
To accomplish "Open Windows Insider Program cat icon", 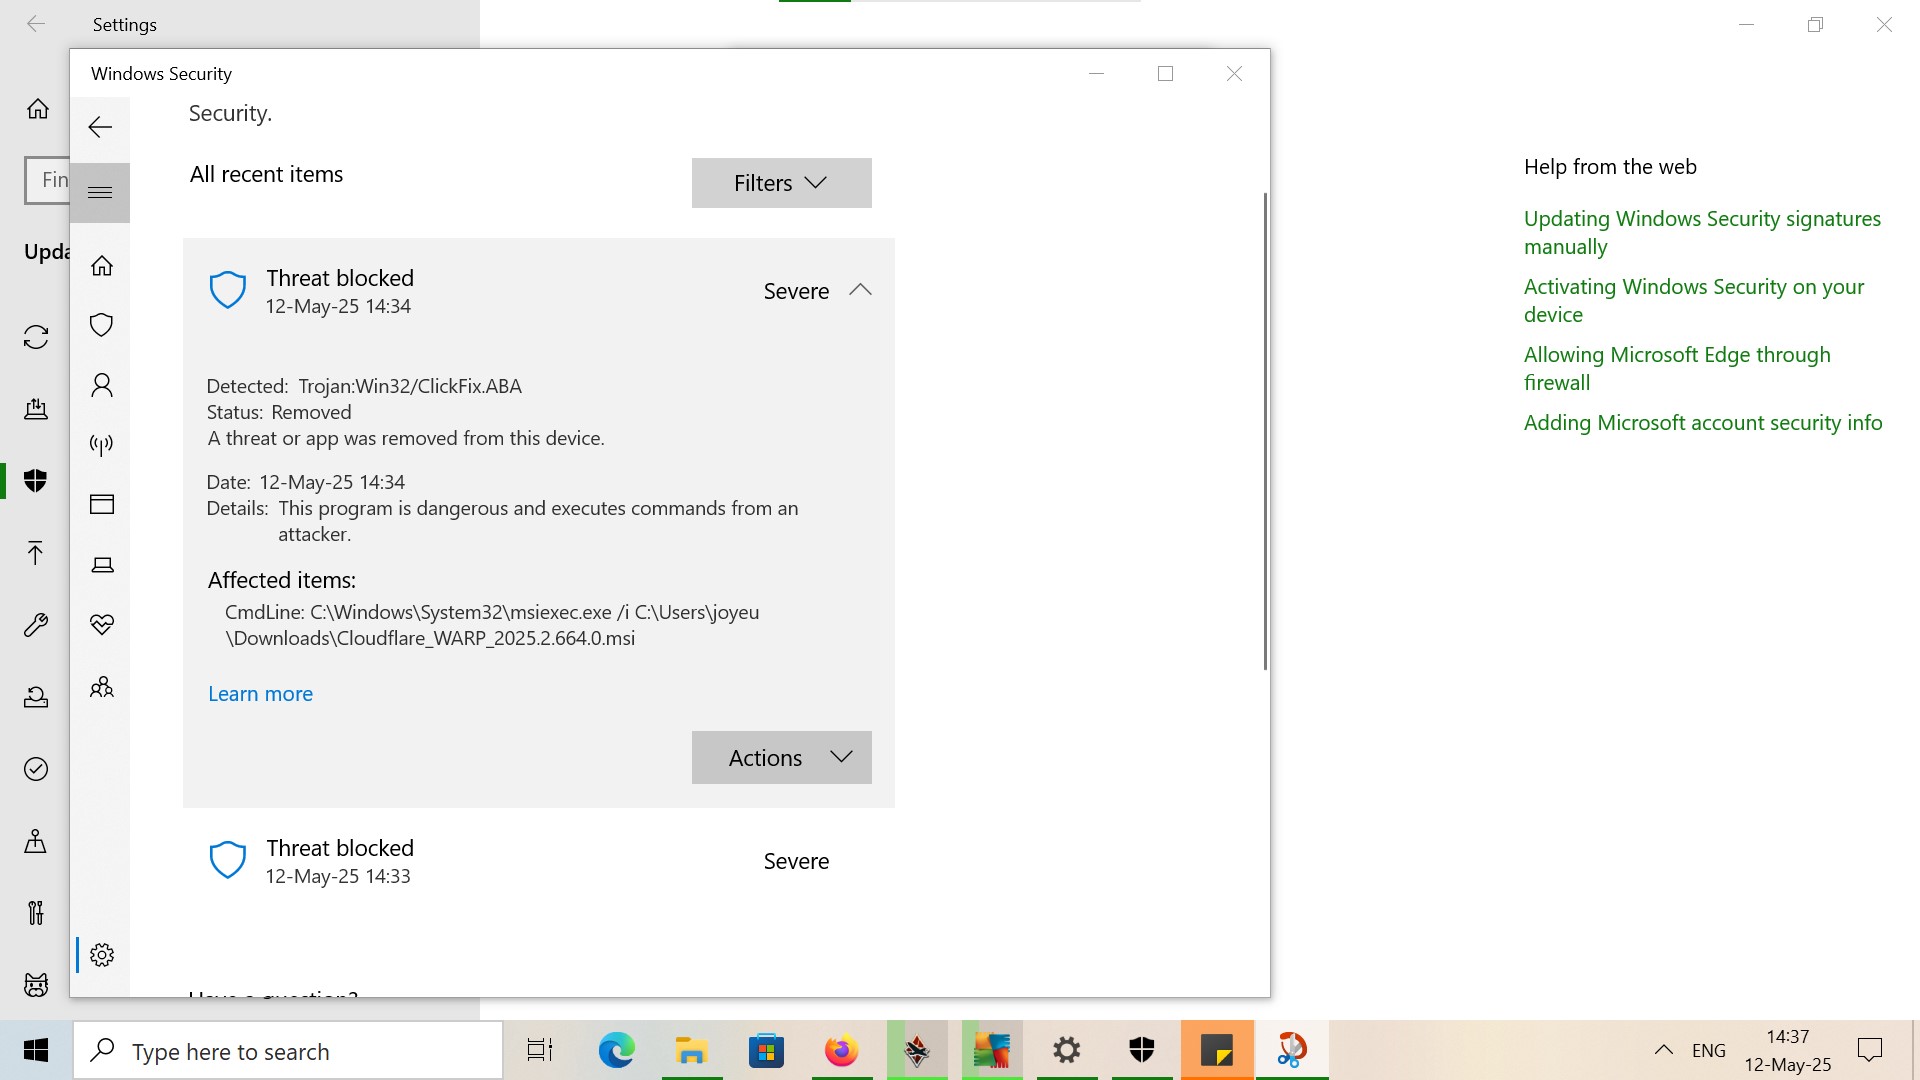I will pos(36,985).
